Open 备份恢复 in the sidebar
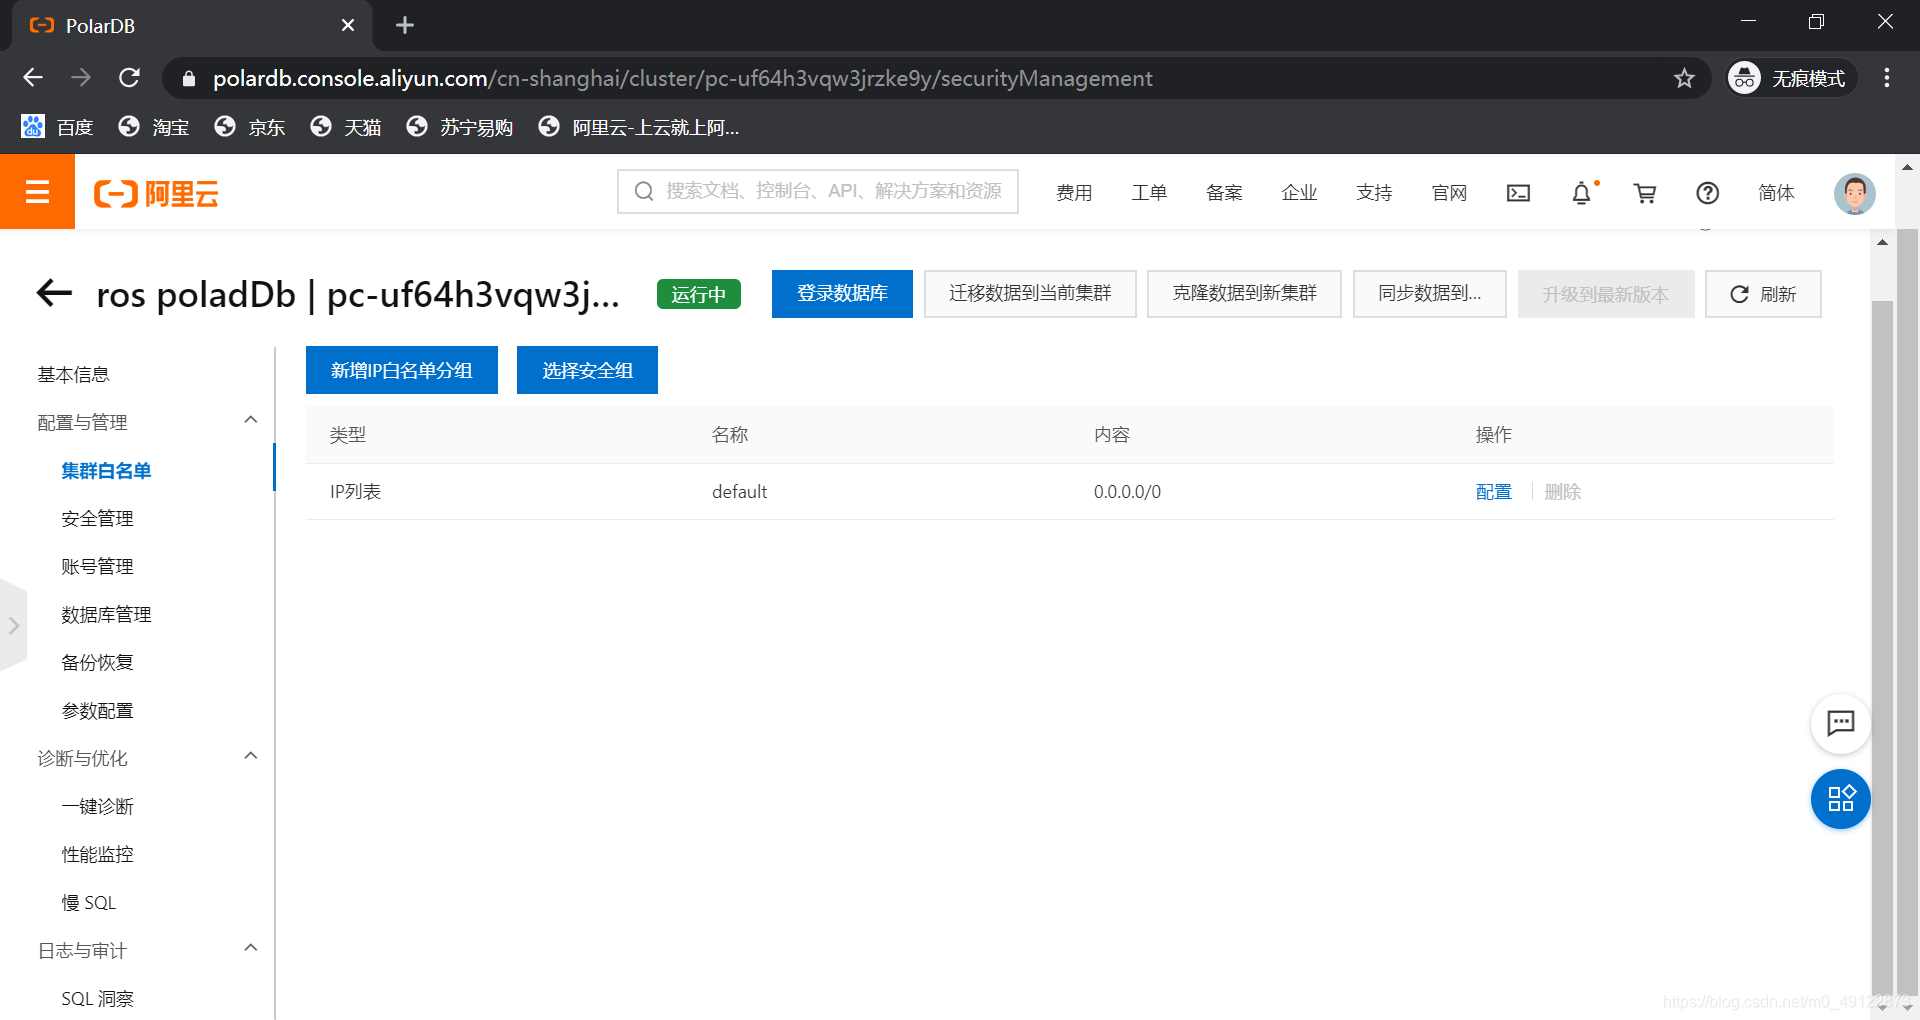Screen dimensions: 1920x1020 click(x=97, y=662)
